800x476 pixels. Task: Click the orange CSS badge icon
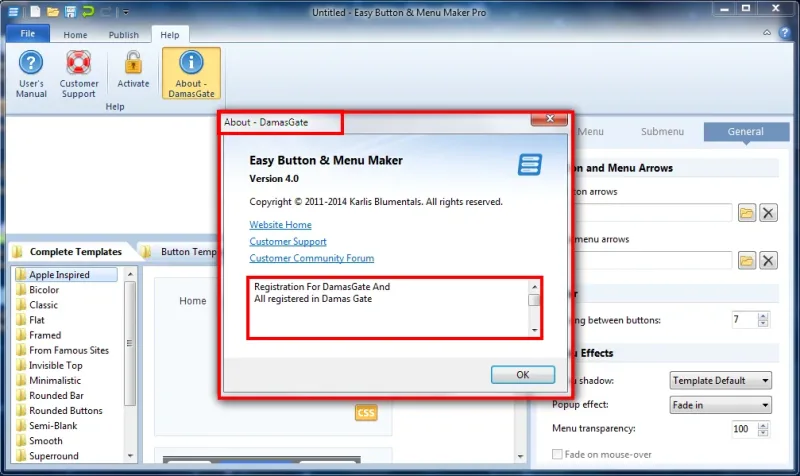click(x=366, y=412)
